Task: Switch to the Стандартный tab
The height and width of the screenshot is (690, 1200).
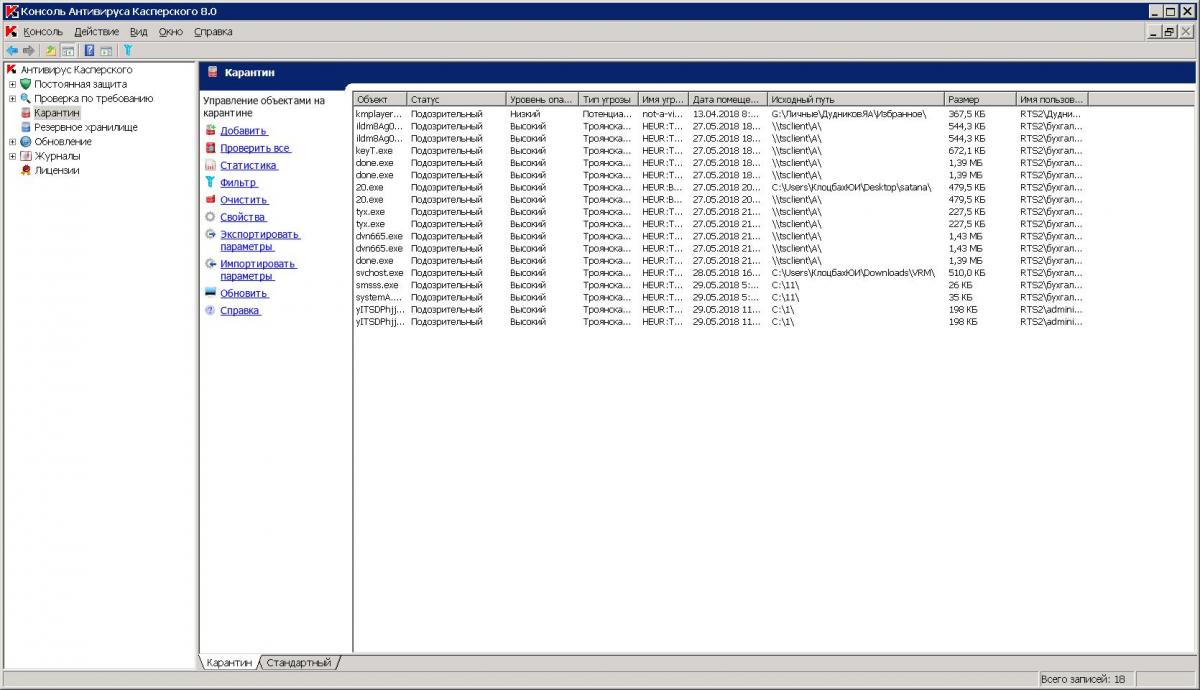Action: pos(298,663)
